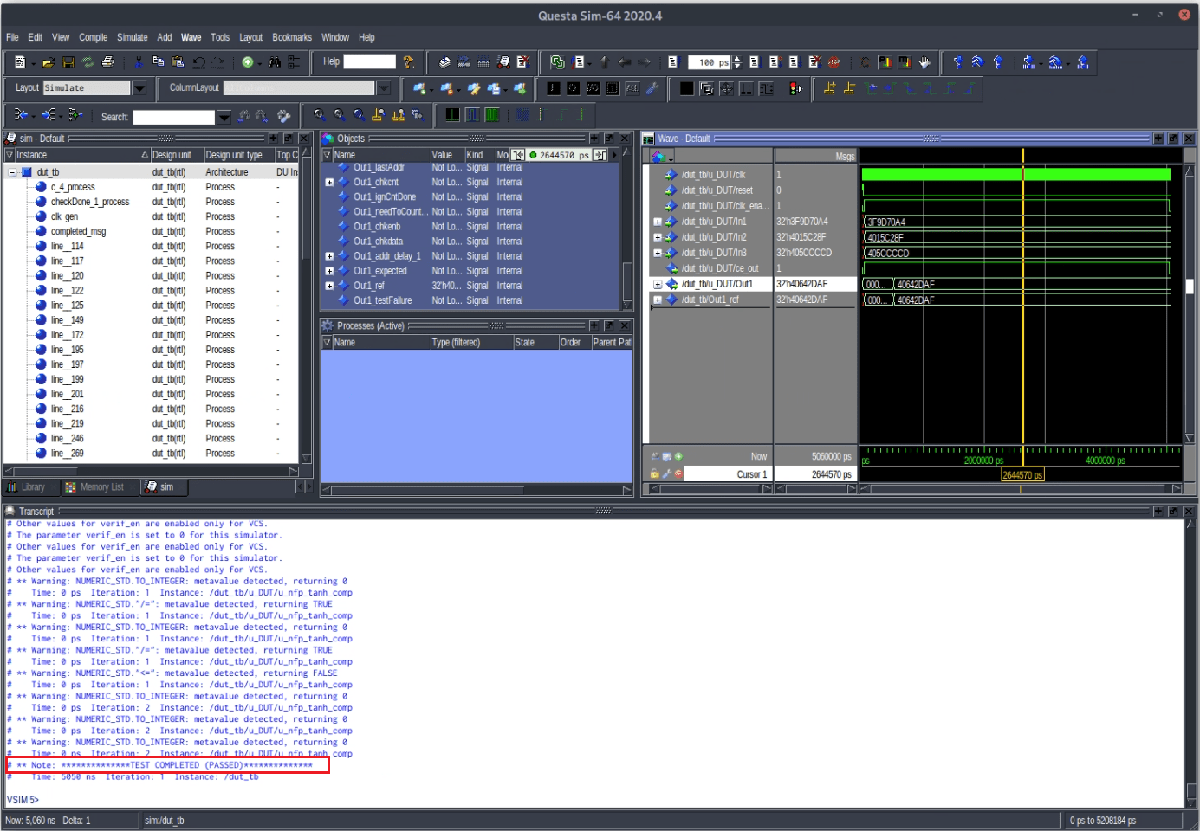Click the undock button on the Transcript pane

[1172, 511]
